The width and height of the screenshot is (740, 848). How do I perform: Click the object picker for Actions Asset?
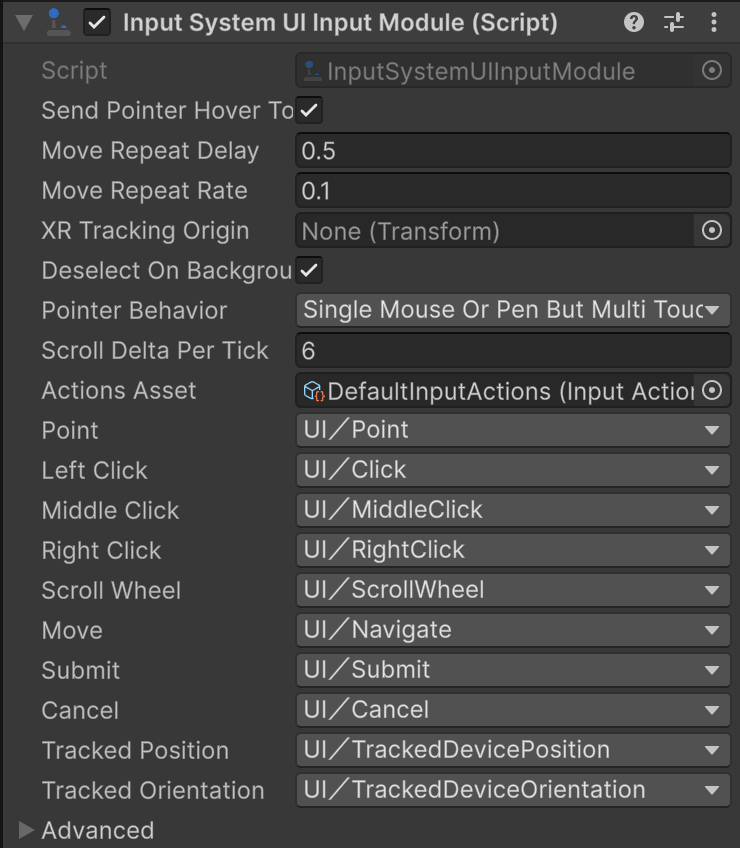(x=712, y=391)
